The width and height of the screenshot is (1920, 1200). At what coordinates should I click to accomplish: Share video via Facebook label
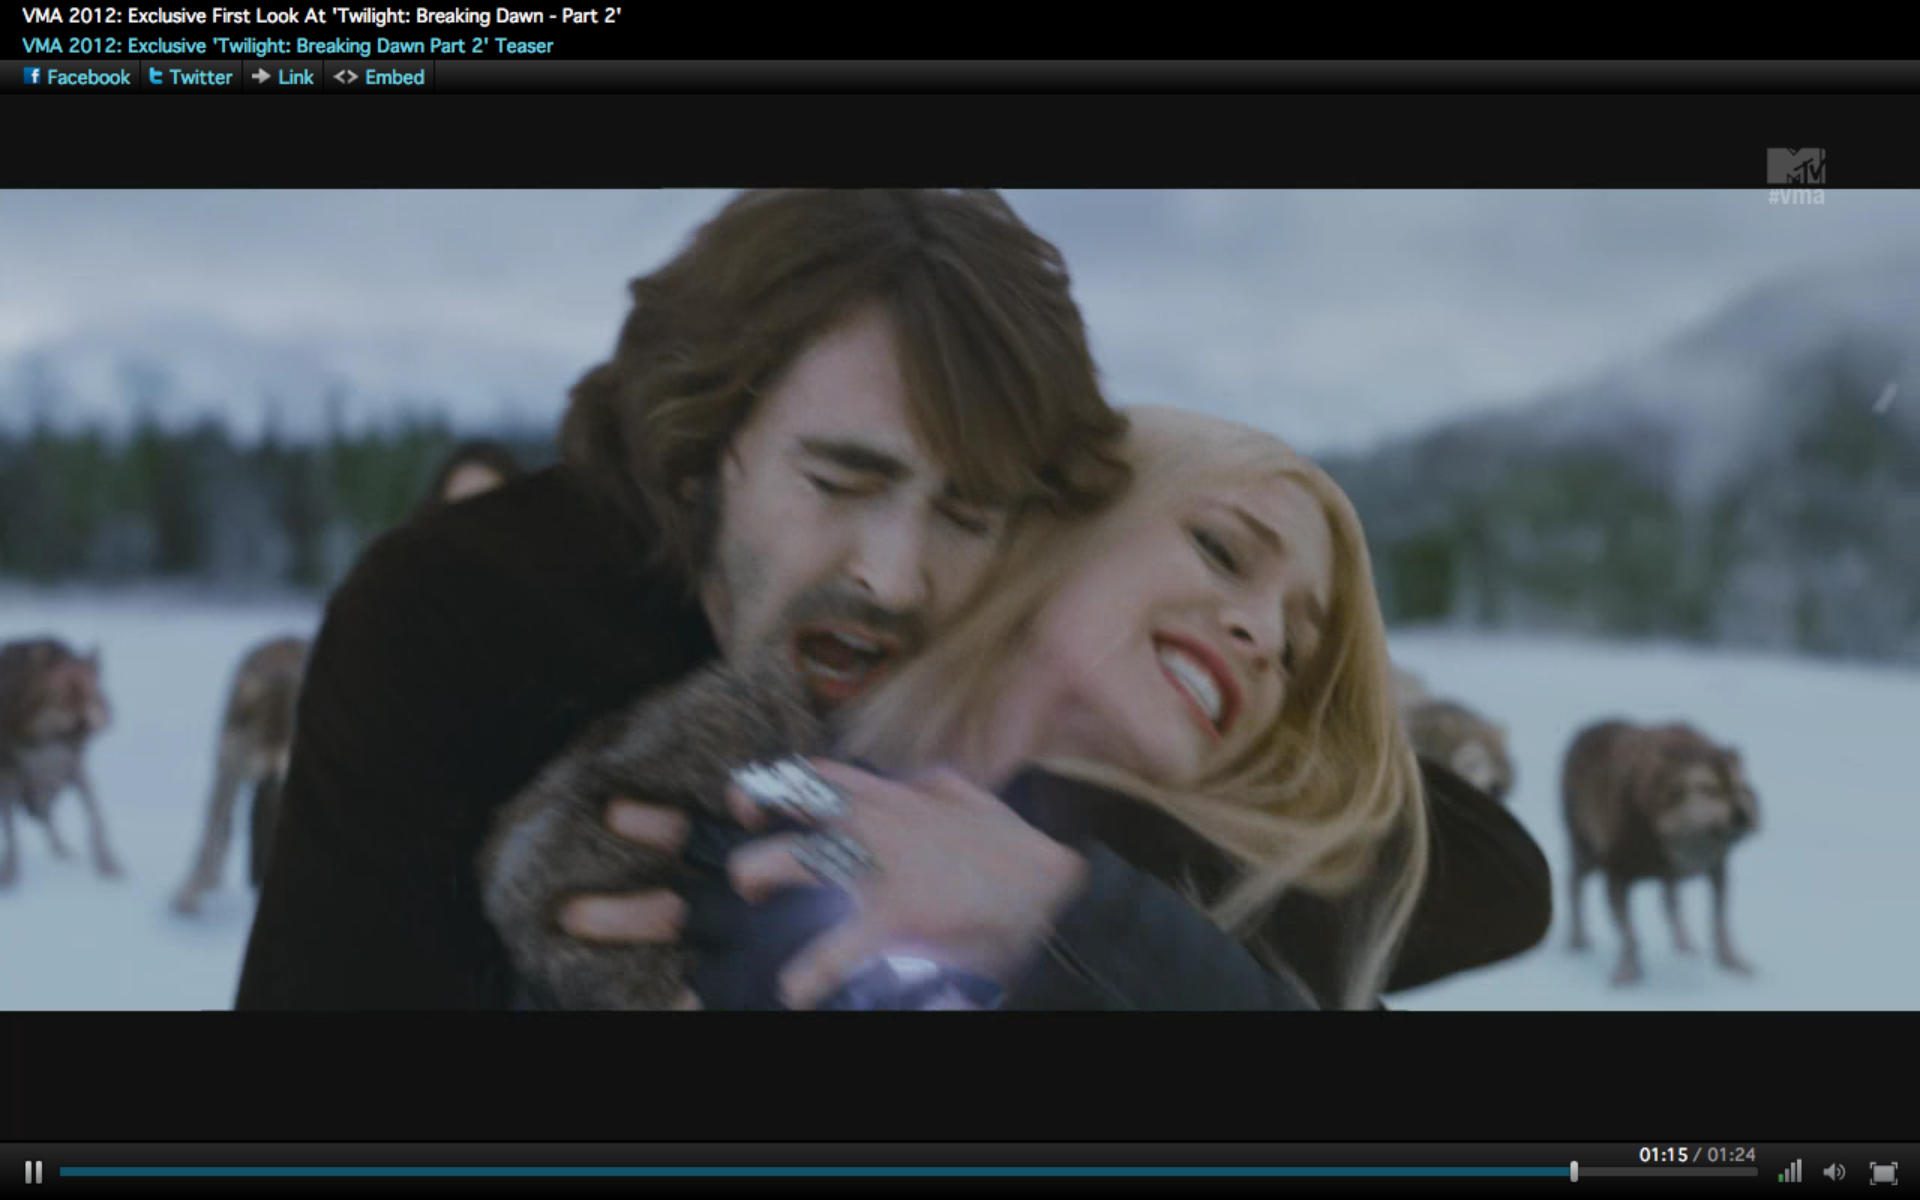(x=88, y=77)
